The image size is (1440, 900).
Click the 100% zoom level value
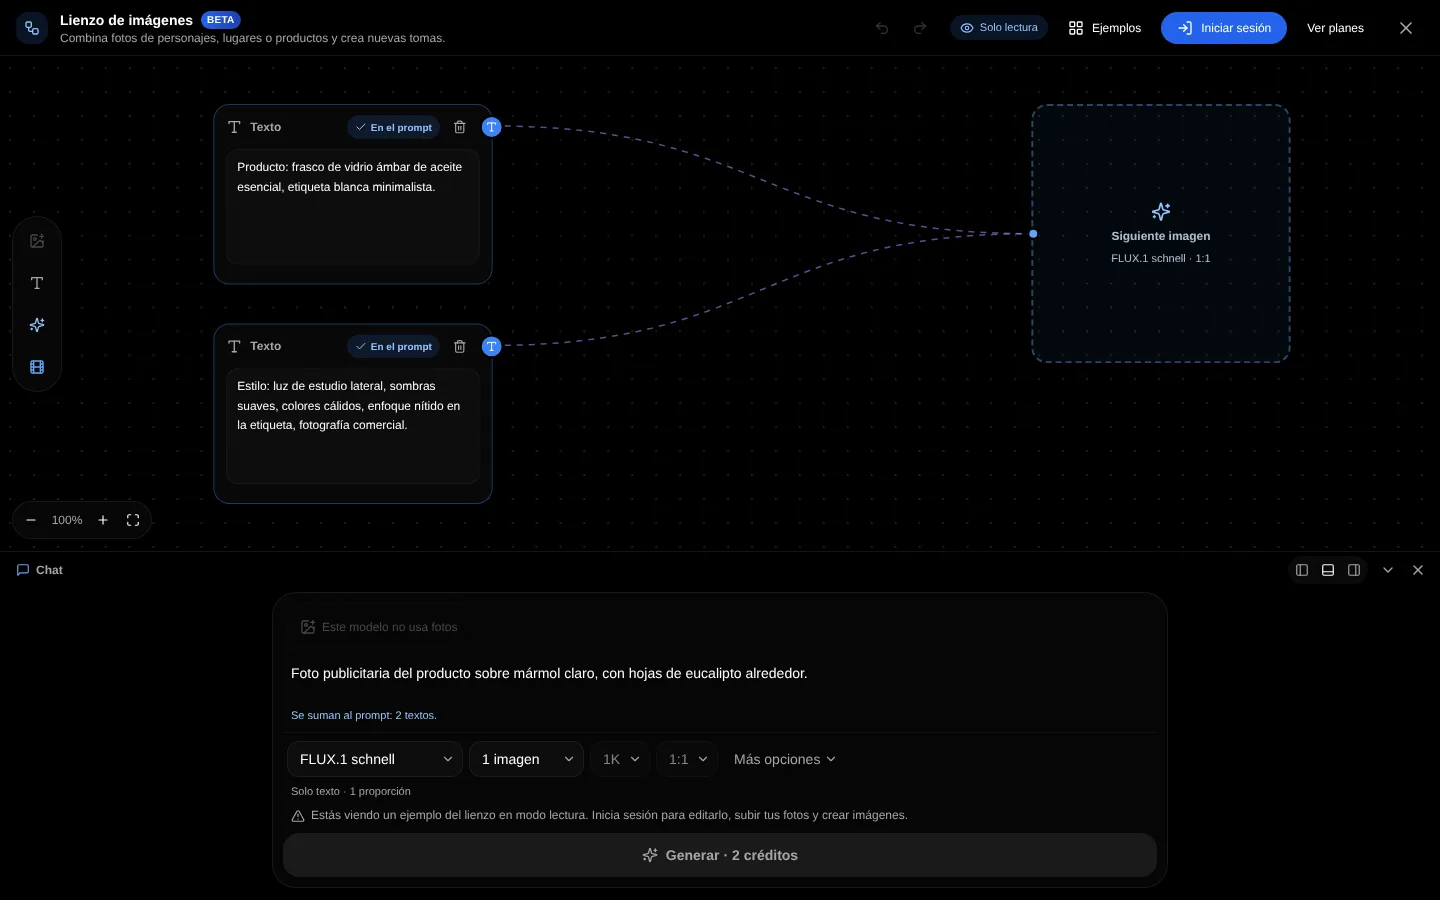(67, 520)
